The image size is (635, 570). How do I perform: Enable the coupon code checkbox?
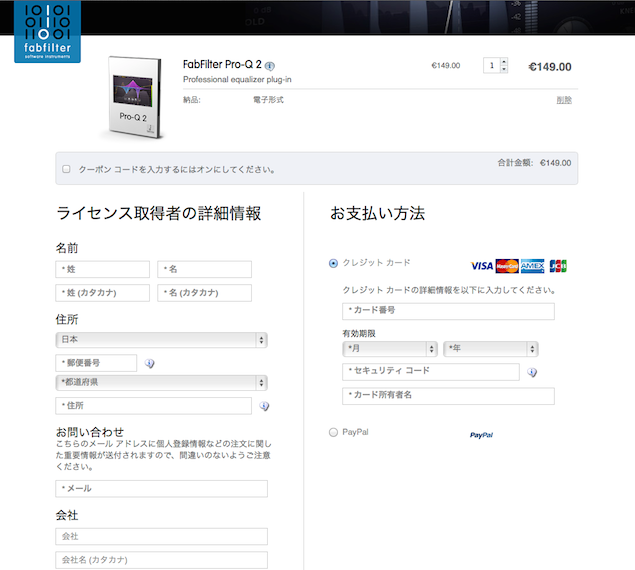[66, 169]
